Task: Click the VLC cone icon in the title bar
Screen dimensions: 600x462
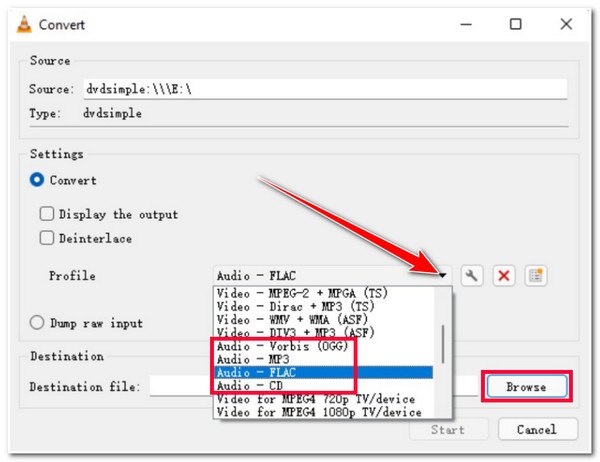Action: click(24, 24)
